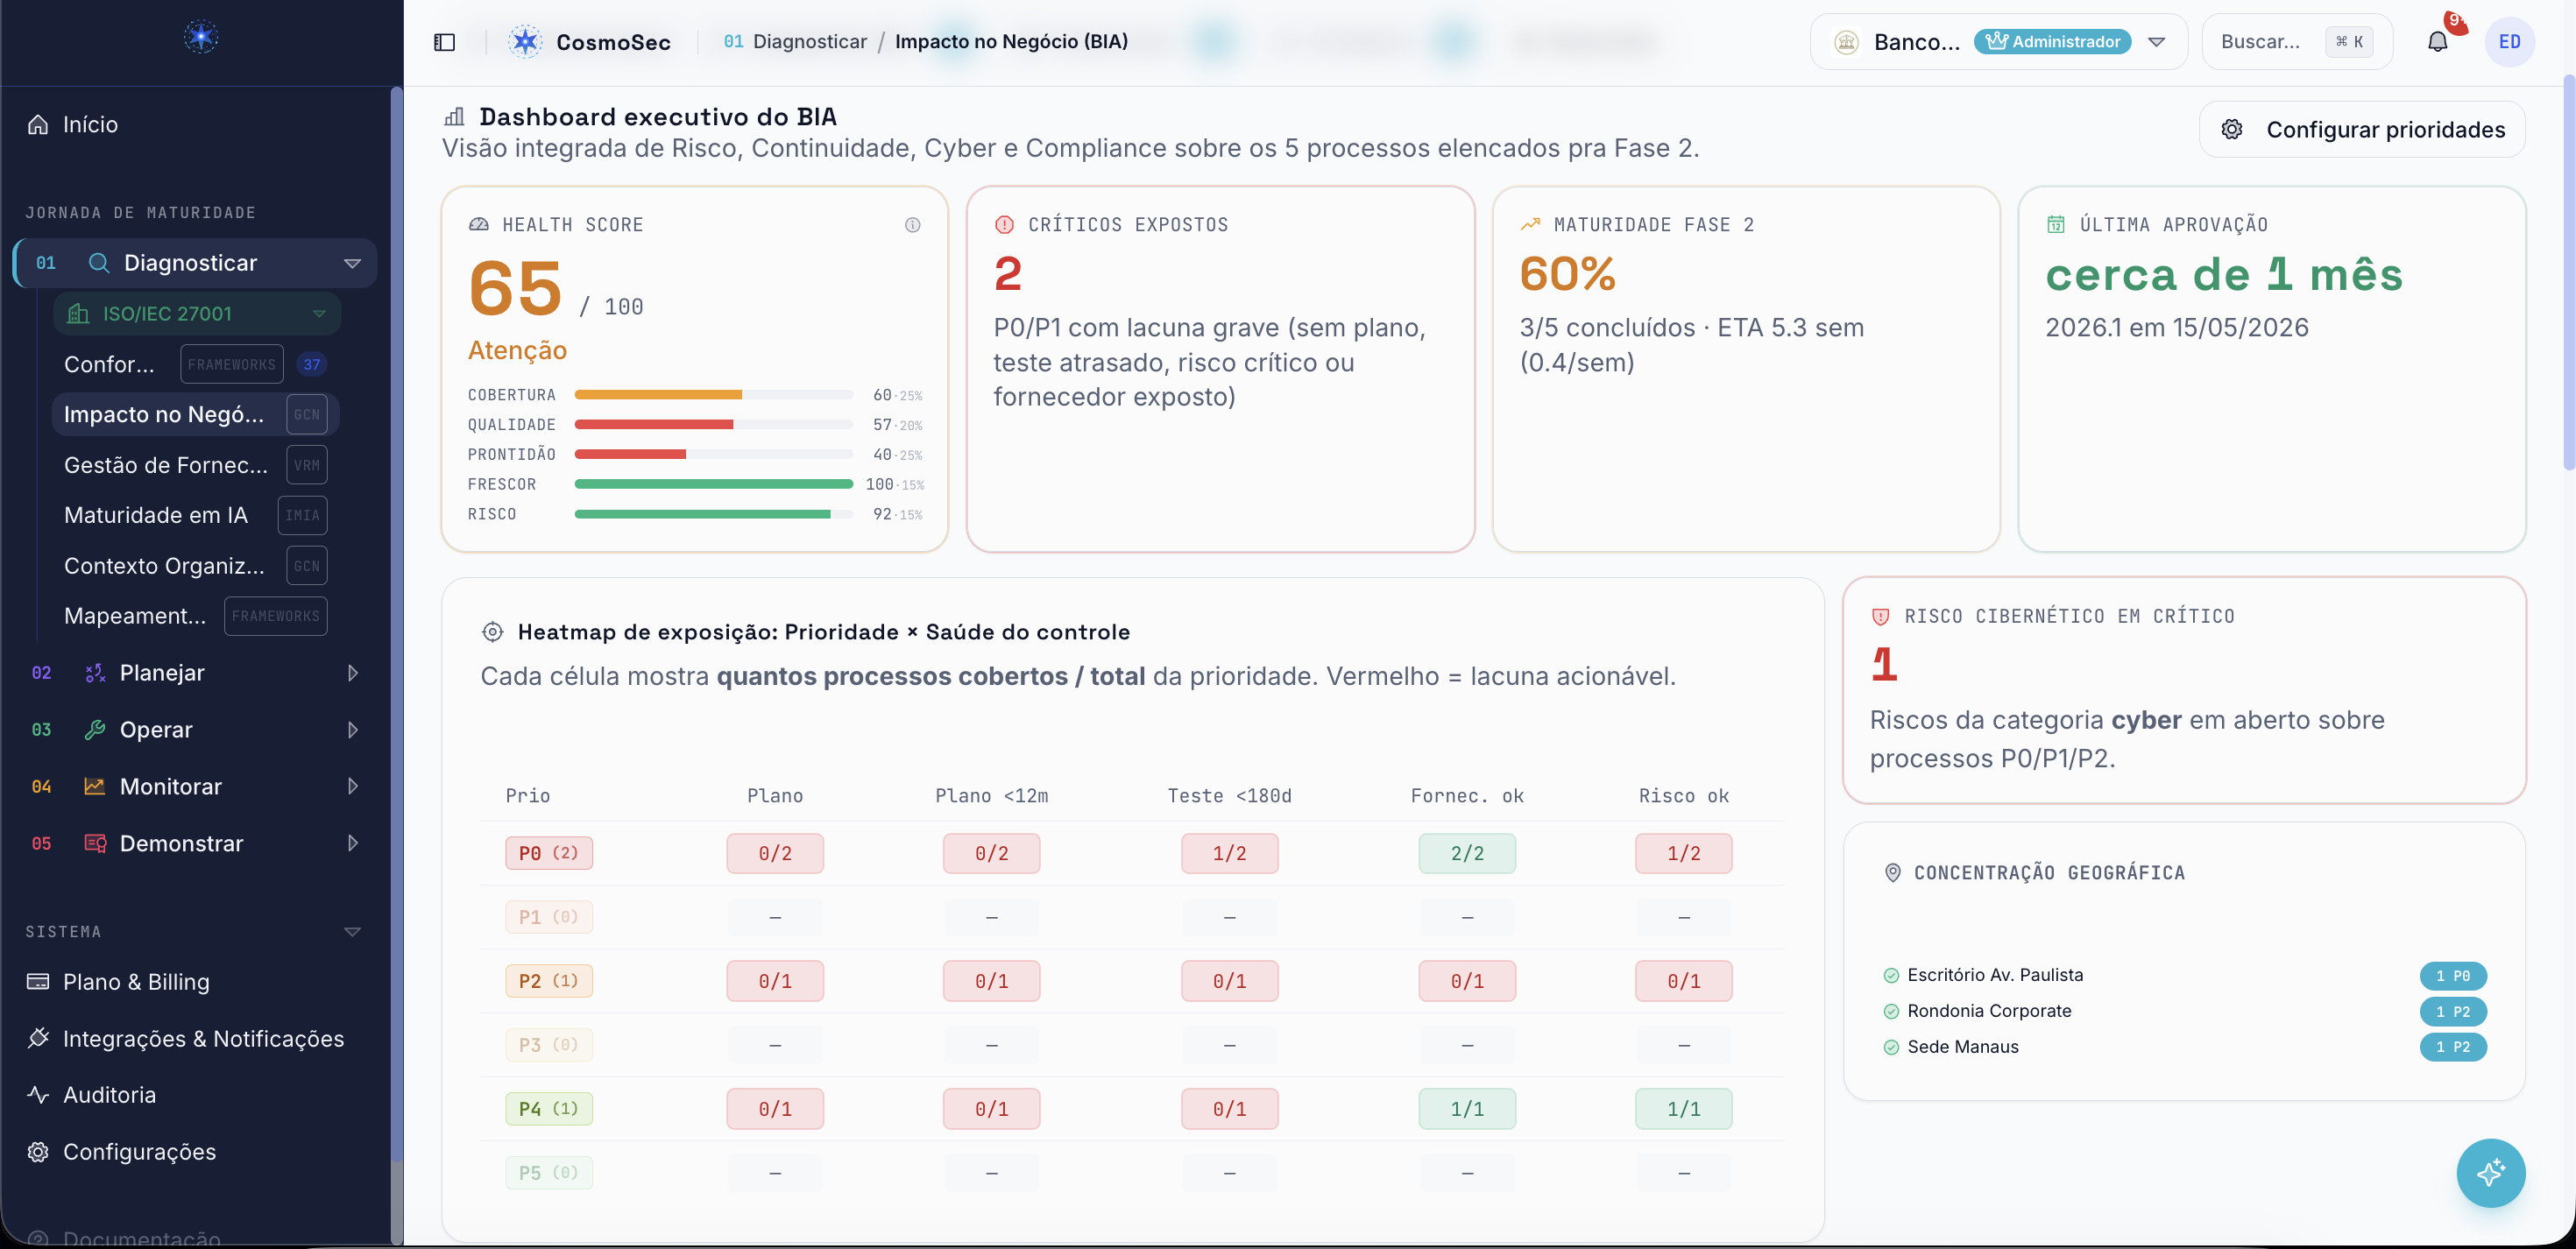Click Escritório Av. Paulista location row

tap(2184, 975)
